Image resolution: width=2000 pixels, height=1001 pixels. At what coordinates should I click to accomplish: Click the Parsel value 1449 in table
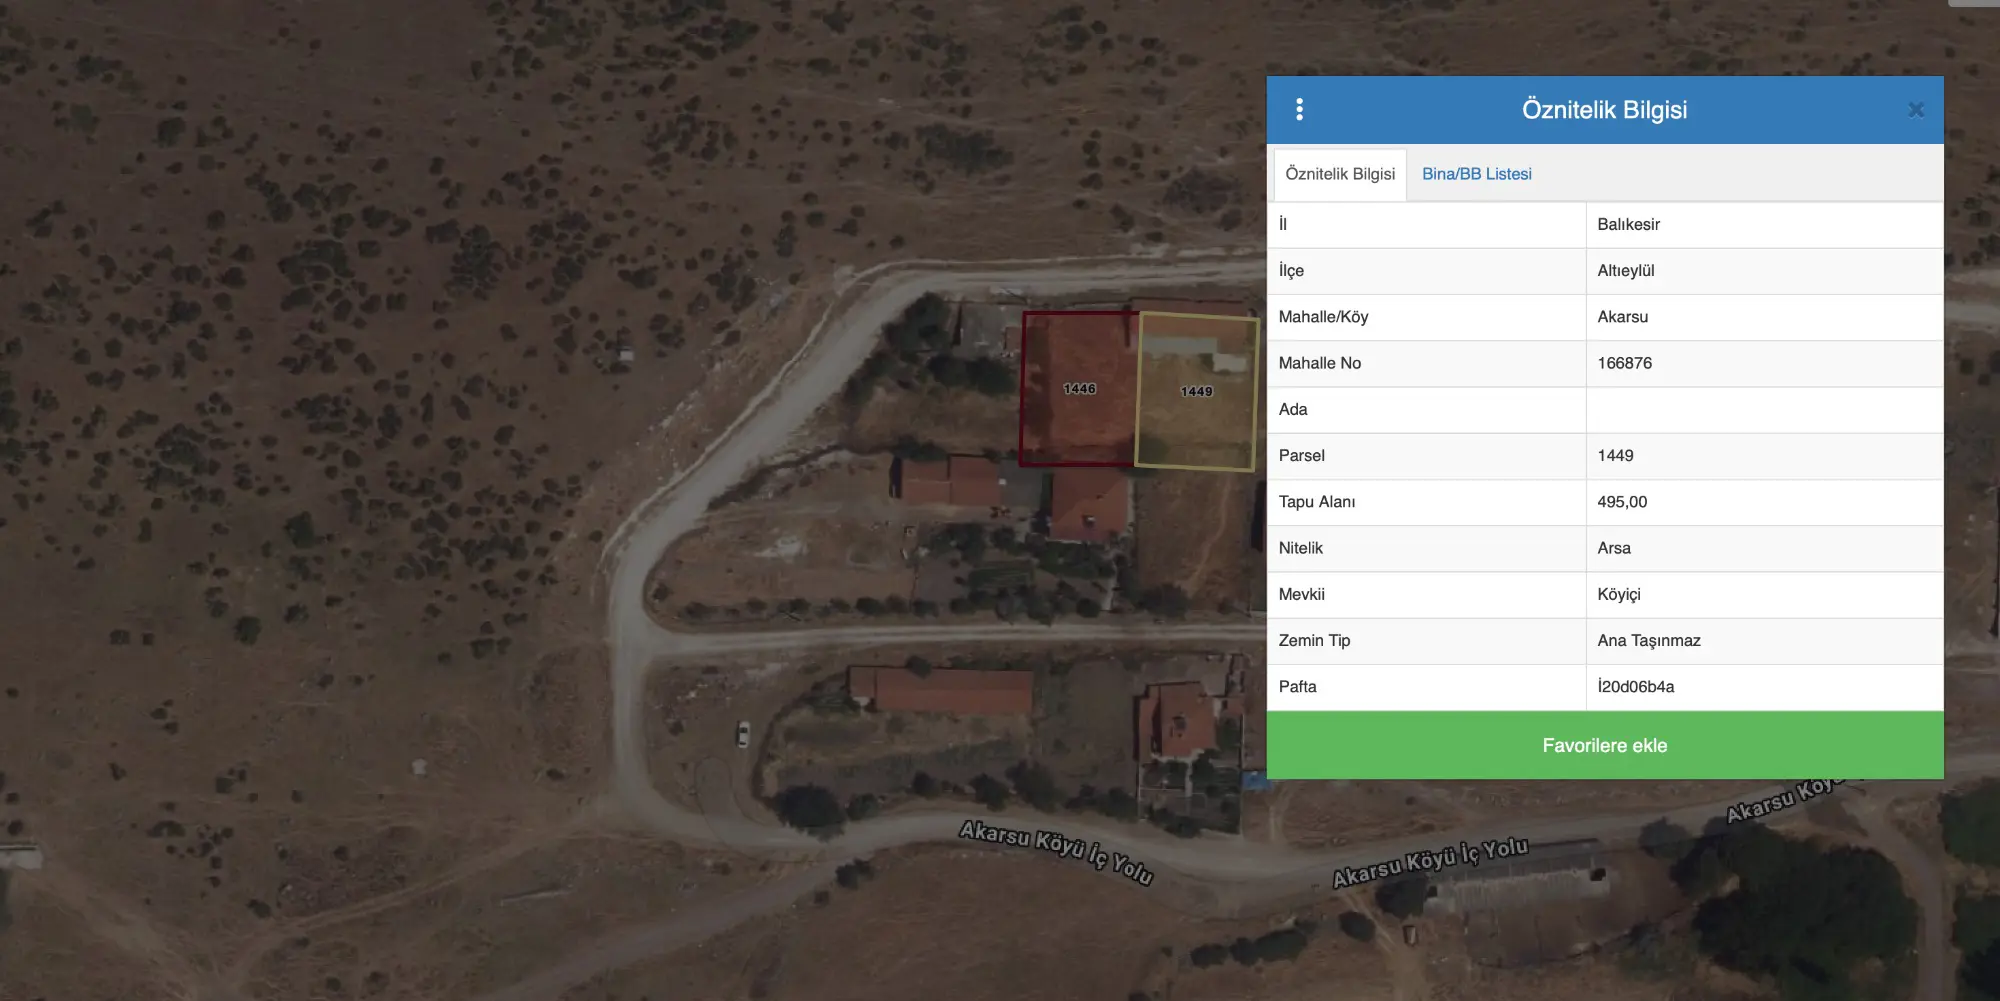1615,455
